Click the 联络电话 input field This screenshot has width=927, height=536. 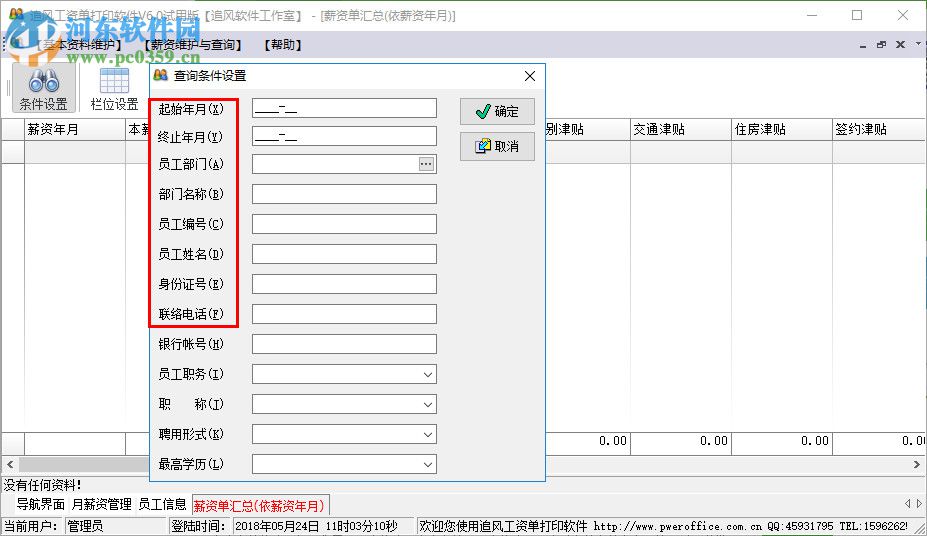coord(344,314)
